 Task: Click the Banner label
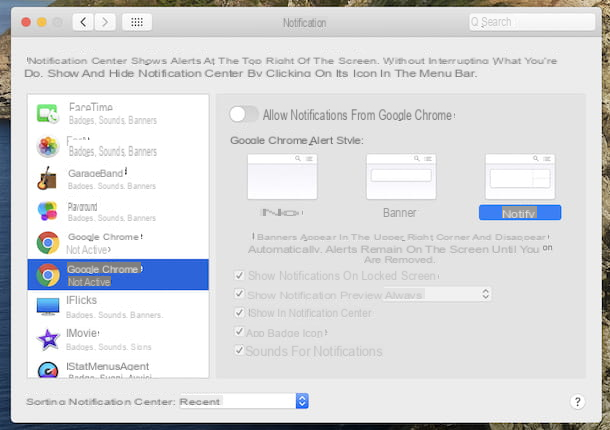400,212
